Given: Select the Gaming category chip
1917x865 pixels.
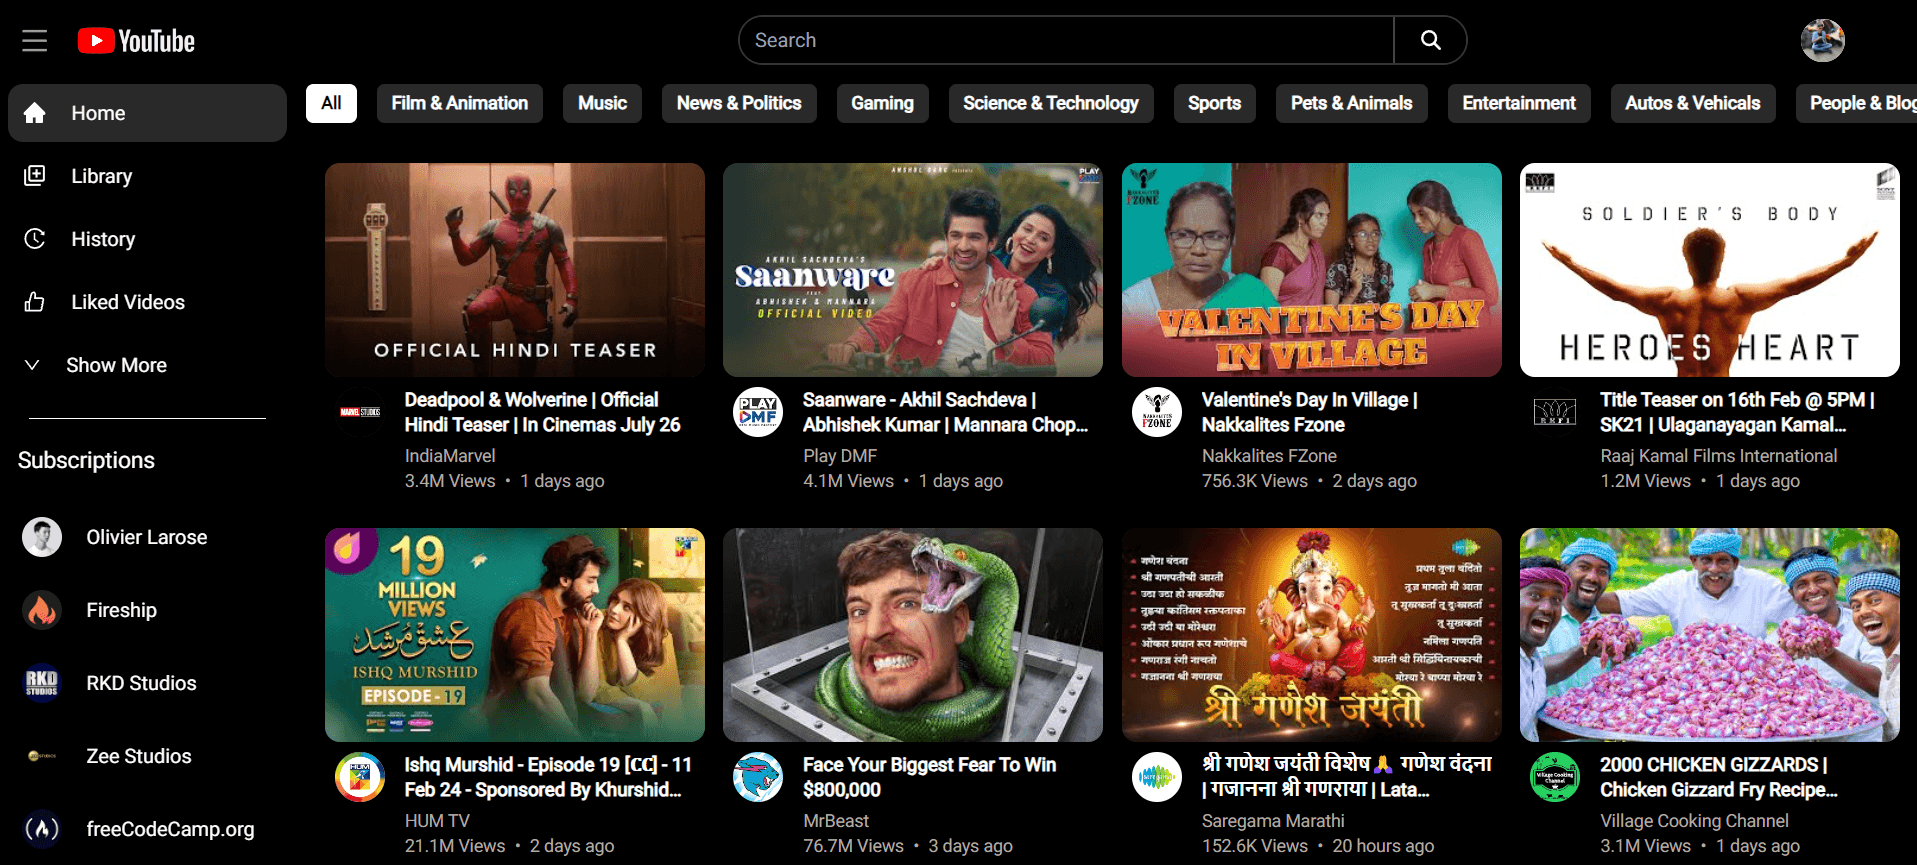Looking at the screenshot, I should click(x=882, y=103).
